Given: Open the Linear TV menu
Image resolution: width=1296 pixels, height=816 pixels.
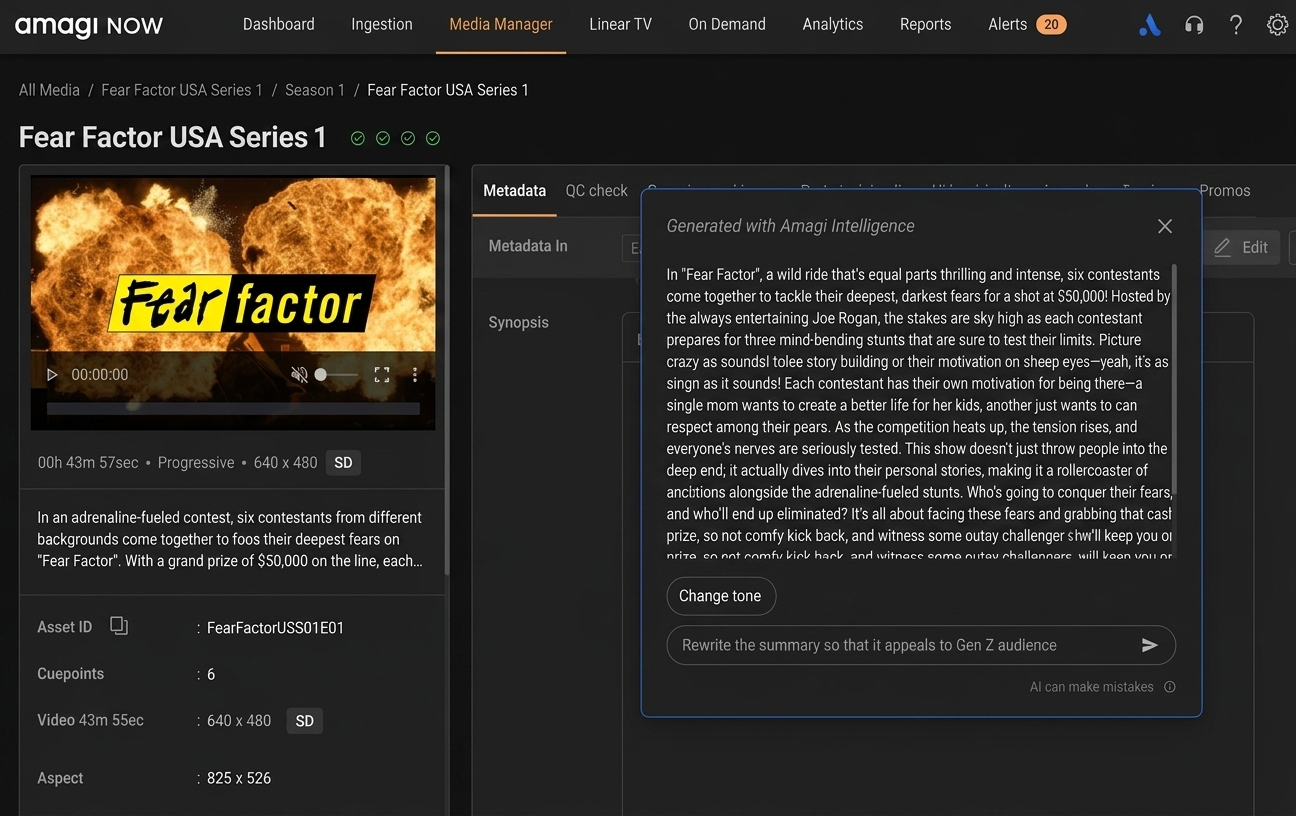Looking at the screenshot, I should click(620, 25).
